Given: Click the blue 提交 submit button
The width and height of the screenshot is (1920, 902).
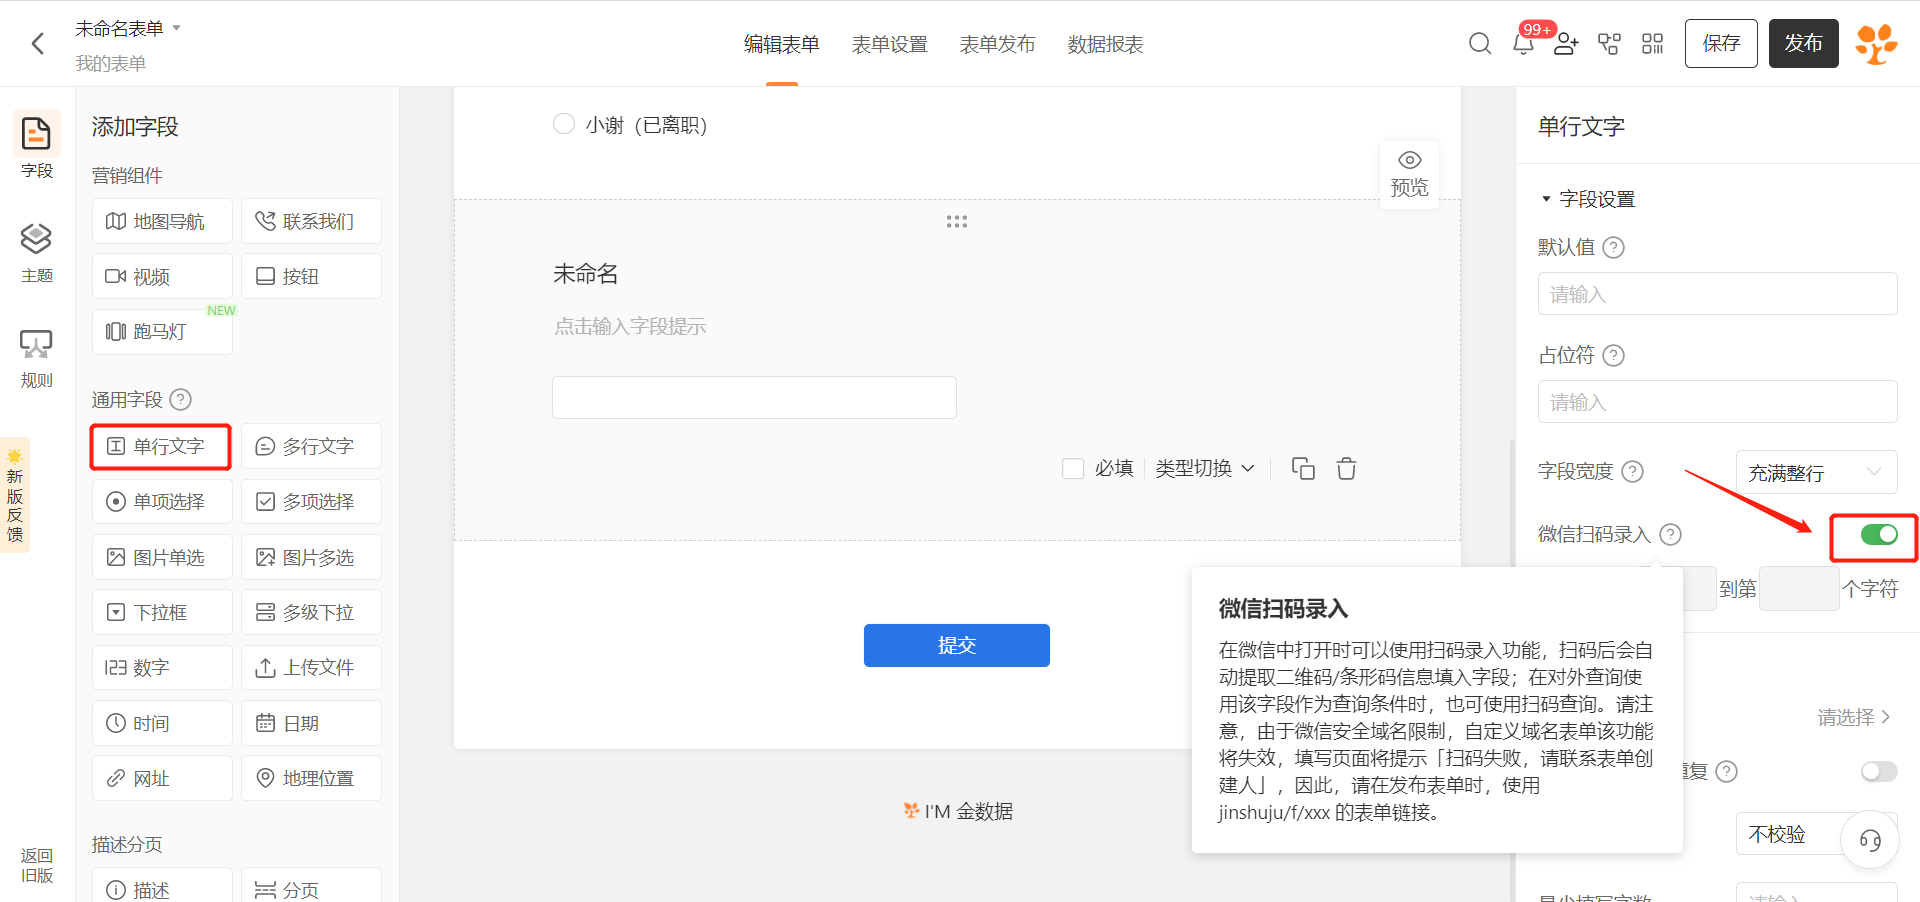Looking at the screenshot, I should (957, 645).
